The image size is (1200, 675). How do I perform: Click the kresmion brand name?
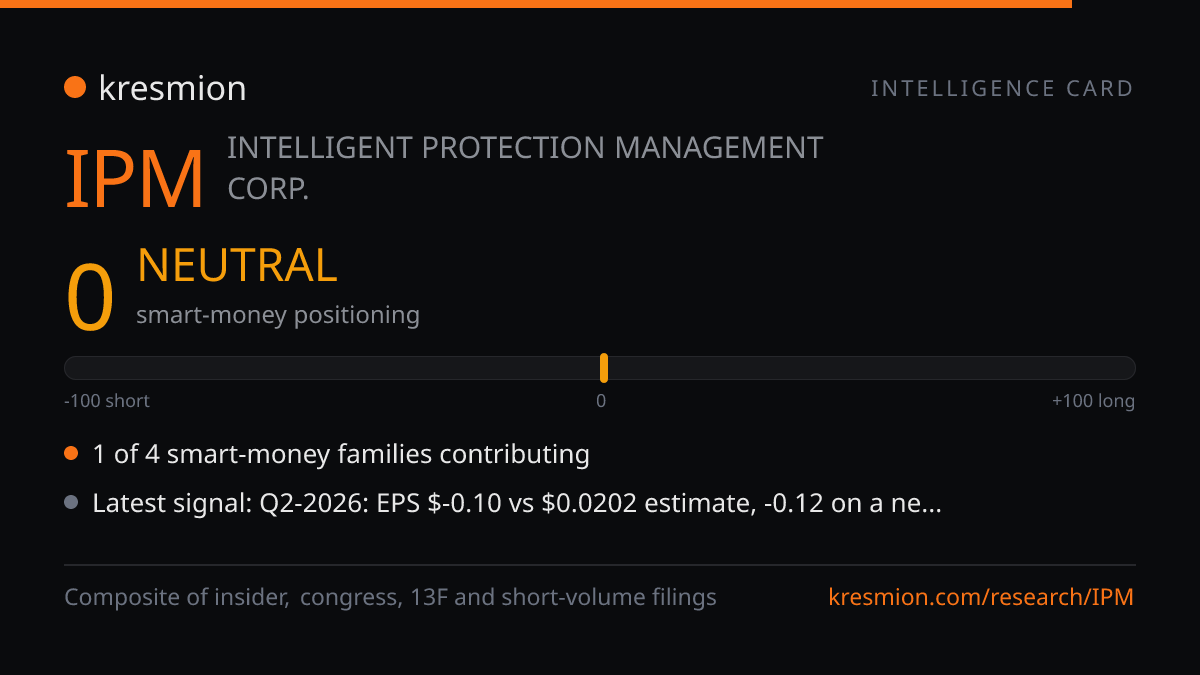(x=172, y=88)
